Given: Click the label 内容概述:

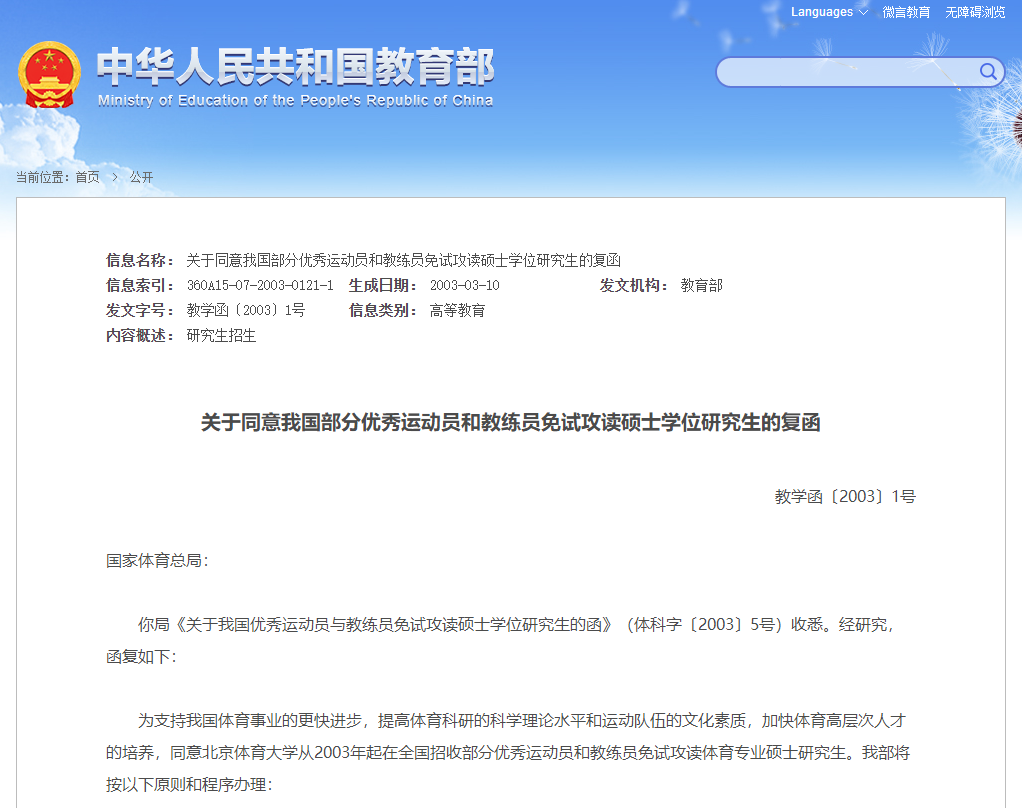Looking at the screenshot, I should coord(141,336).
